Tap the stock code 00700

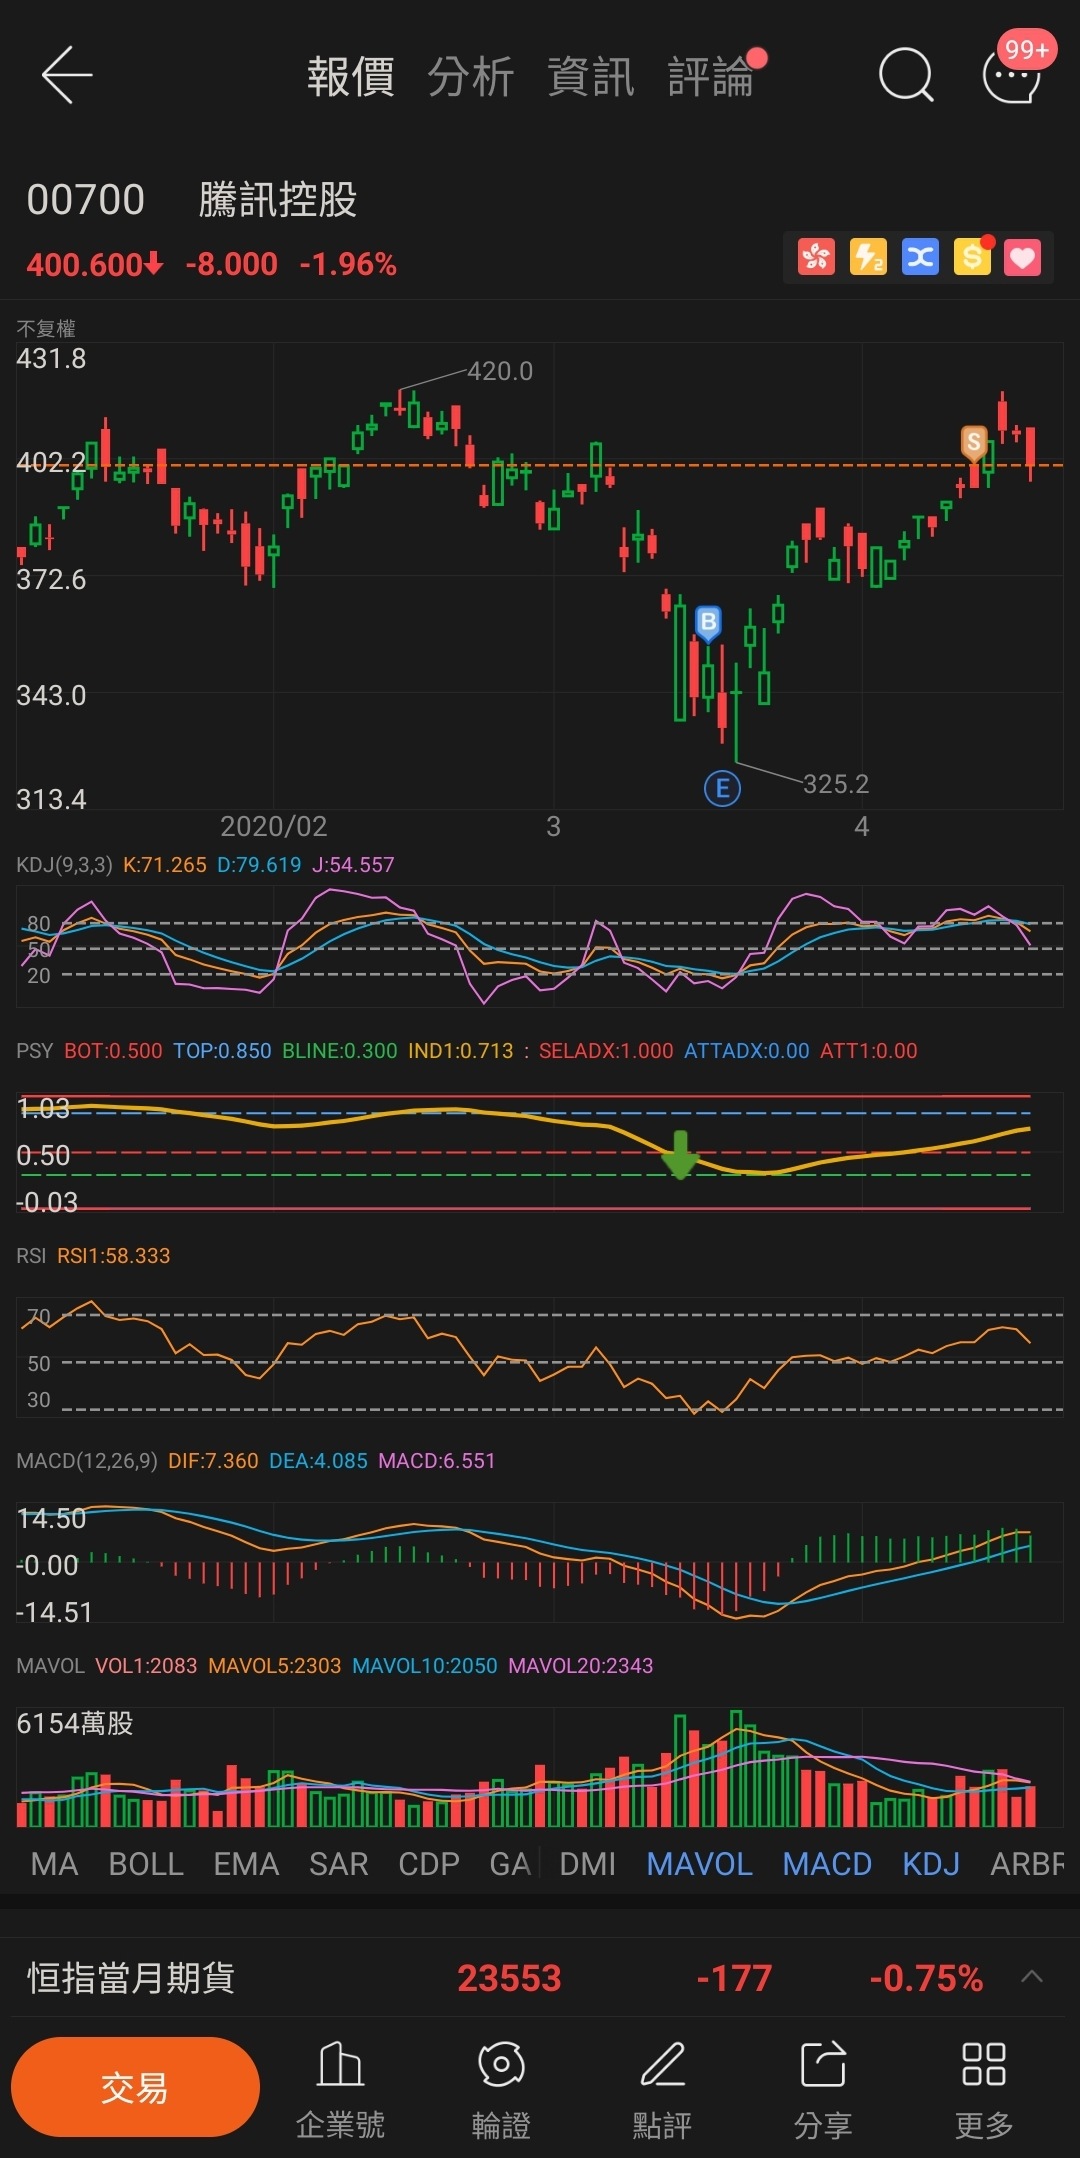86,200
